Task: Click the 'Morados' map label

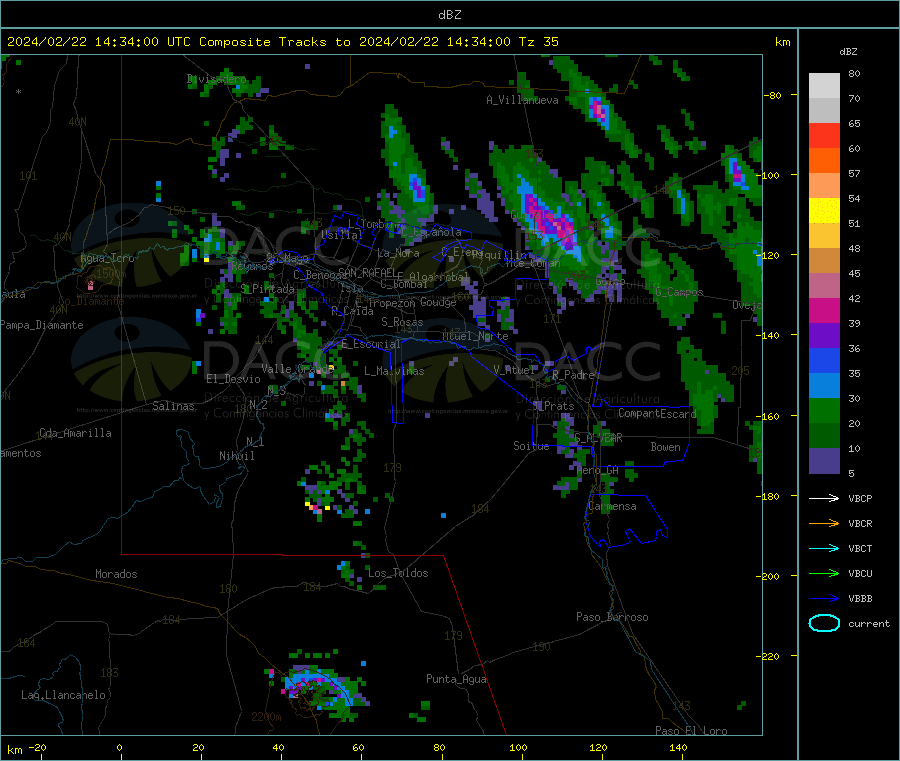Action: [x=116, y=574]
